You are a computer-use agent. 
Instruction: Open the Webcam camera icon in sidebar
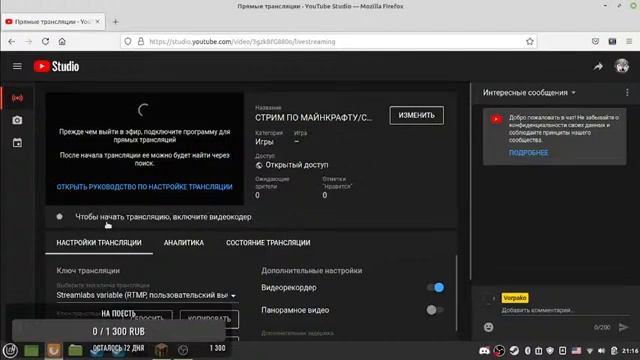17,120
